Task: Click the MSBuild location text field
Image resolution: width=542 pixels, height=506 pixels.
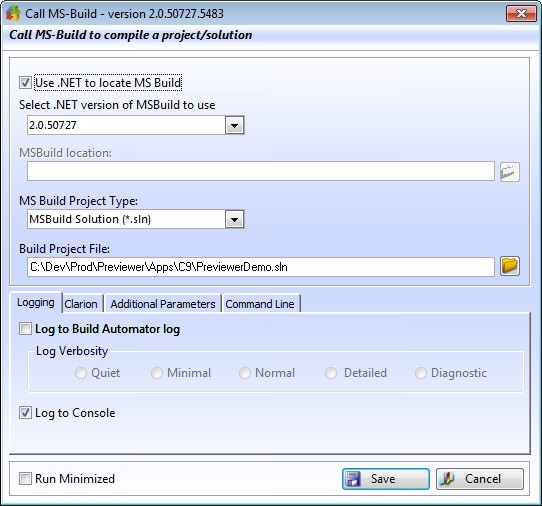Action: 261,171
